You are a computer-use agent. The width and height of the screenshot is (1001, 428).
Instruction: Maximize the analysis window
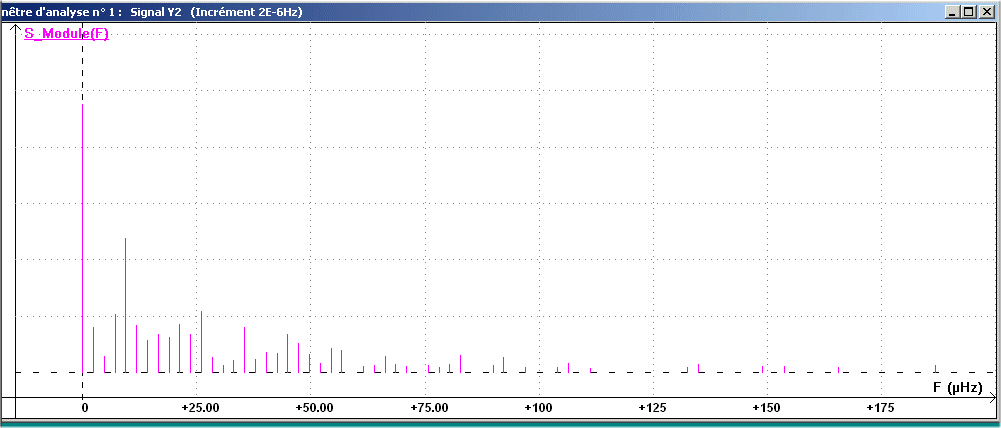(967, 11)
